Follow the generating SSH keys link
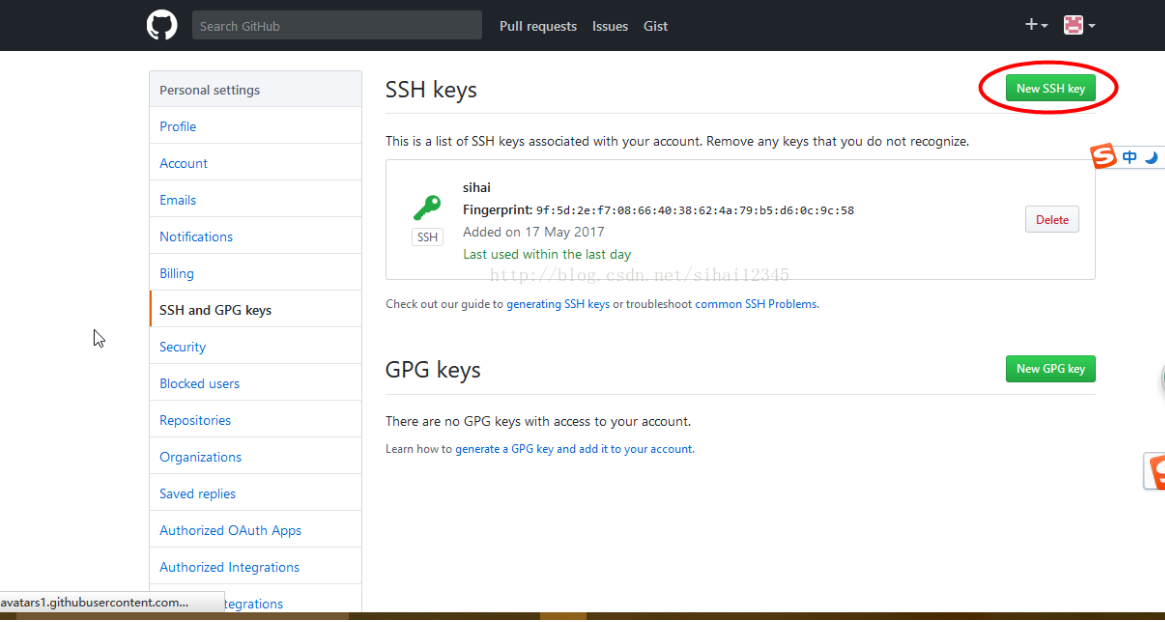1165x622 pixels. (558, 304)
